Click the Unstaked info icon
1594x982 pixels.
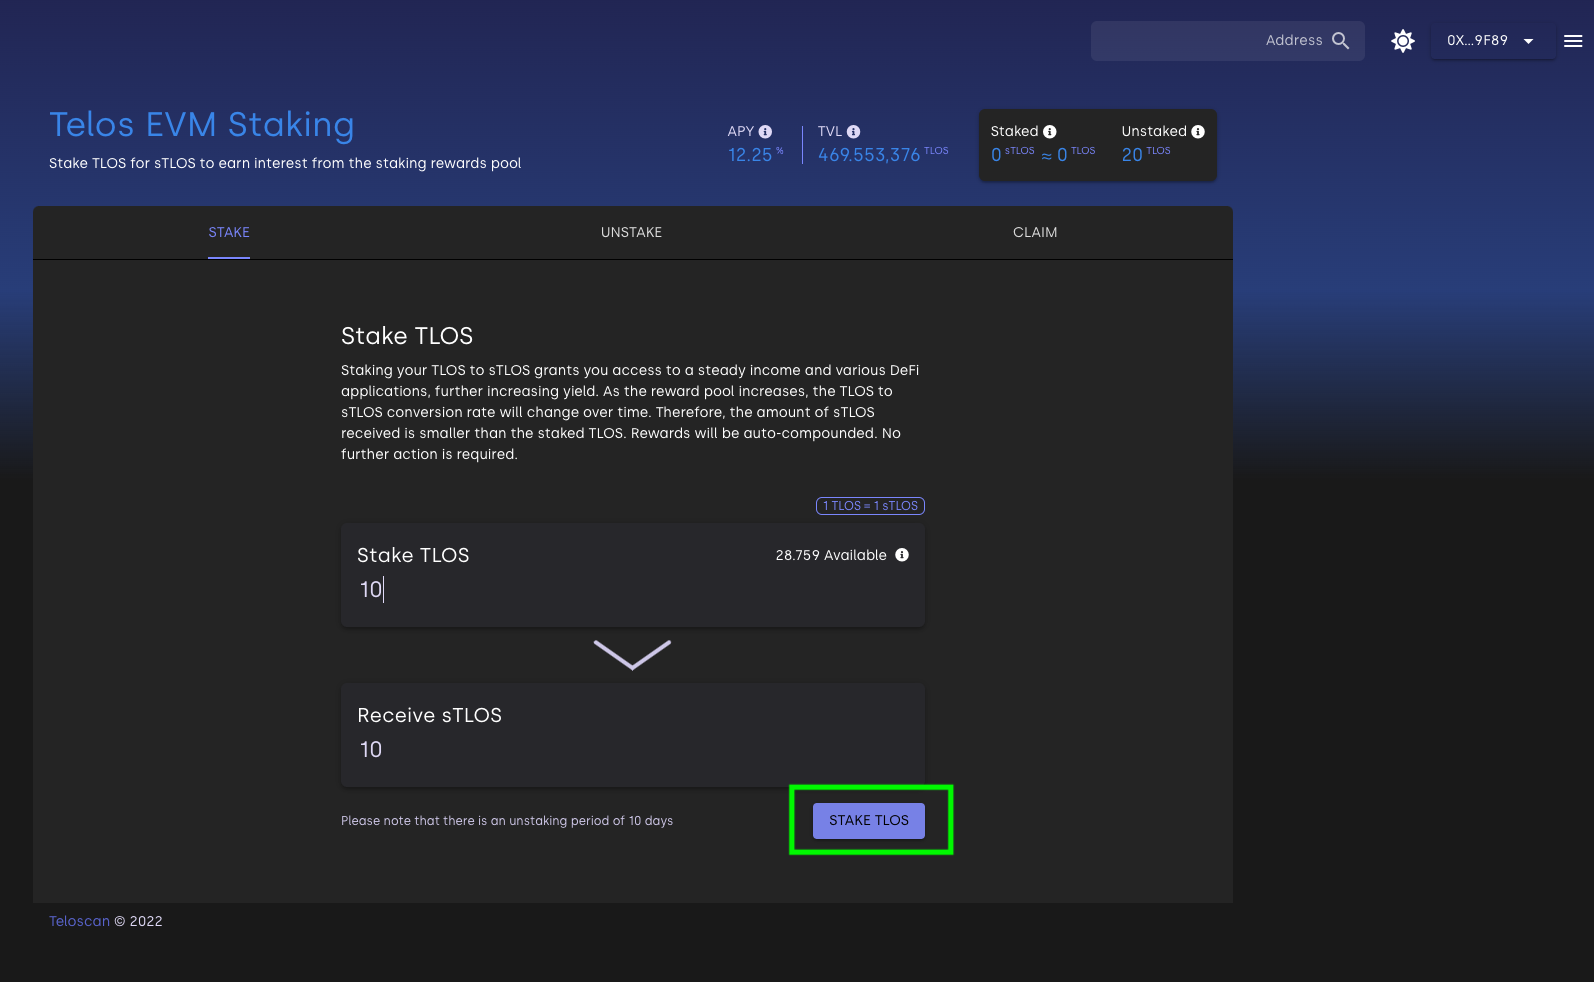point(1197,132)
